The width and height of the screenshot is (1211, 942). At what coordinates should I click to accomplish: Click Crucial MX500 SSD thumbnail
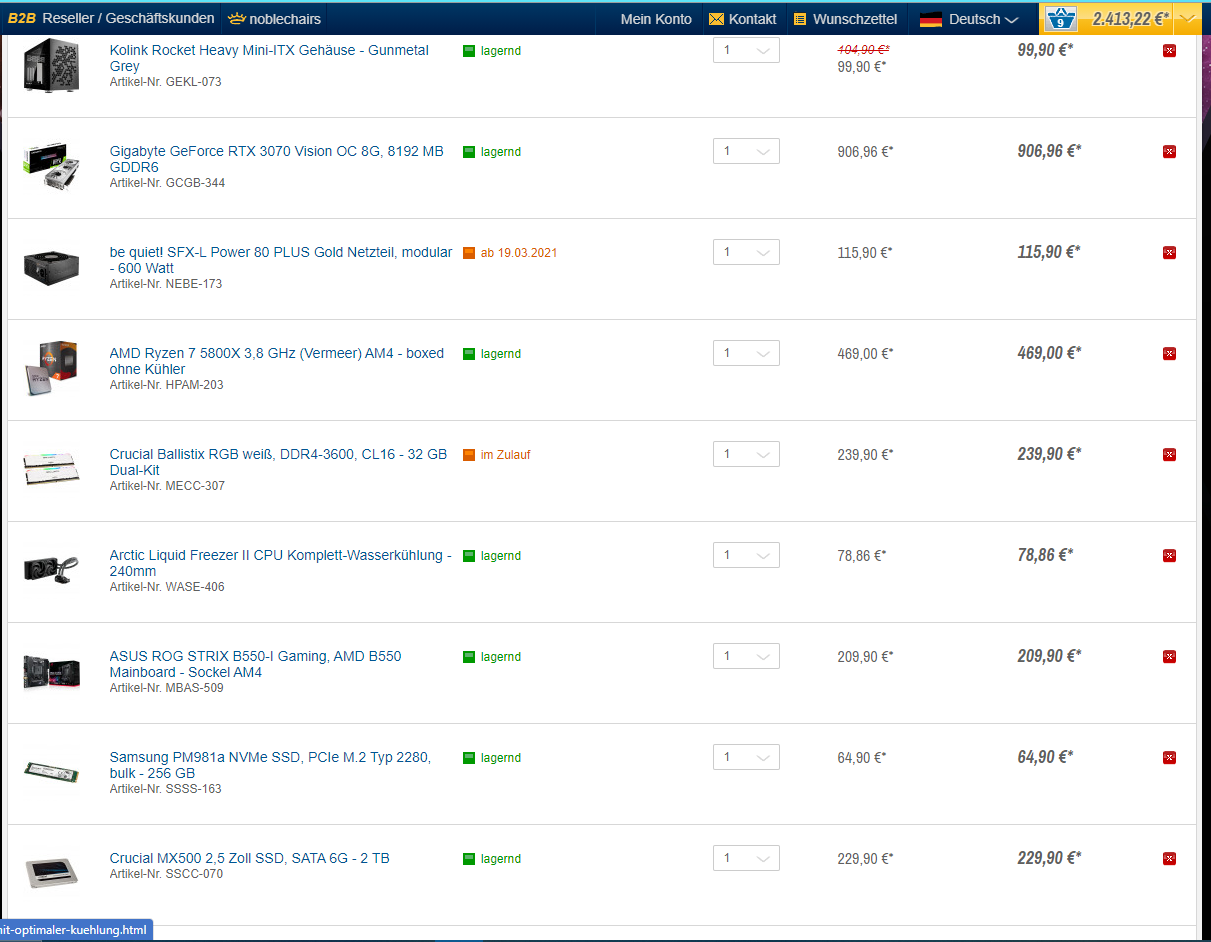pos(51,871)
